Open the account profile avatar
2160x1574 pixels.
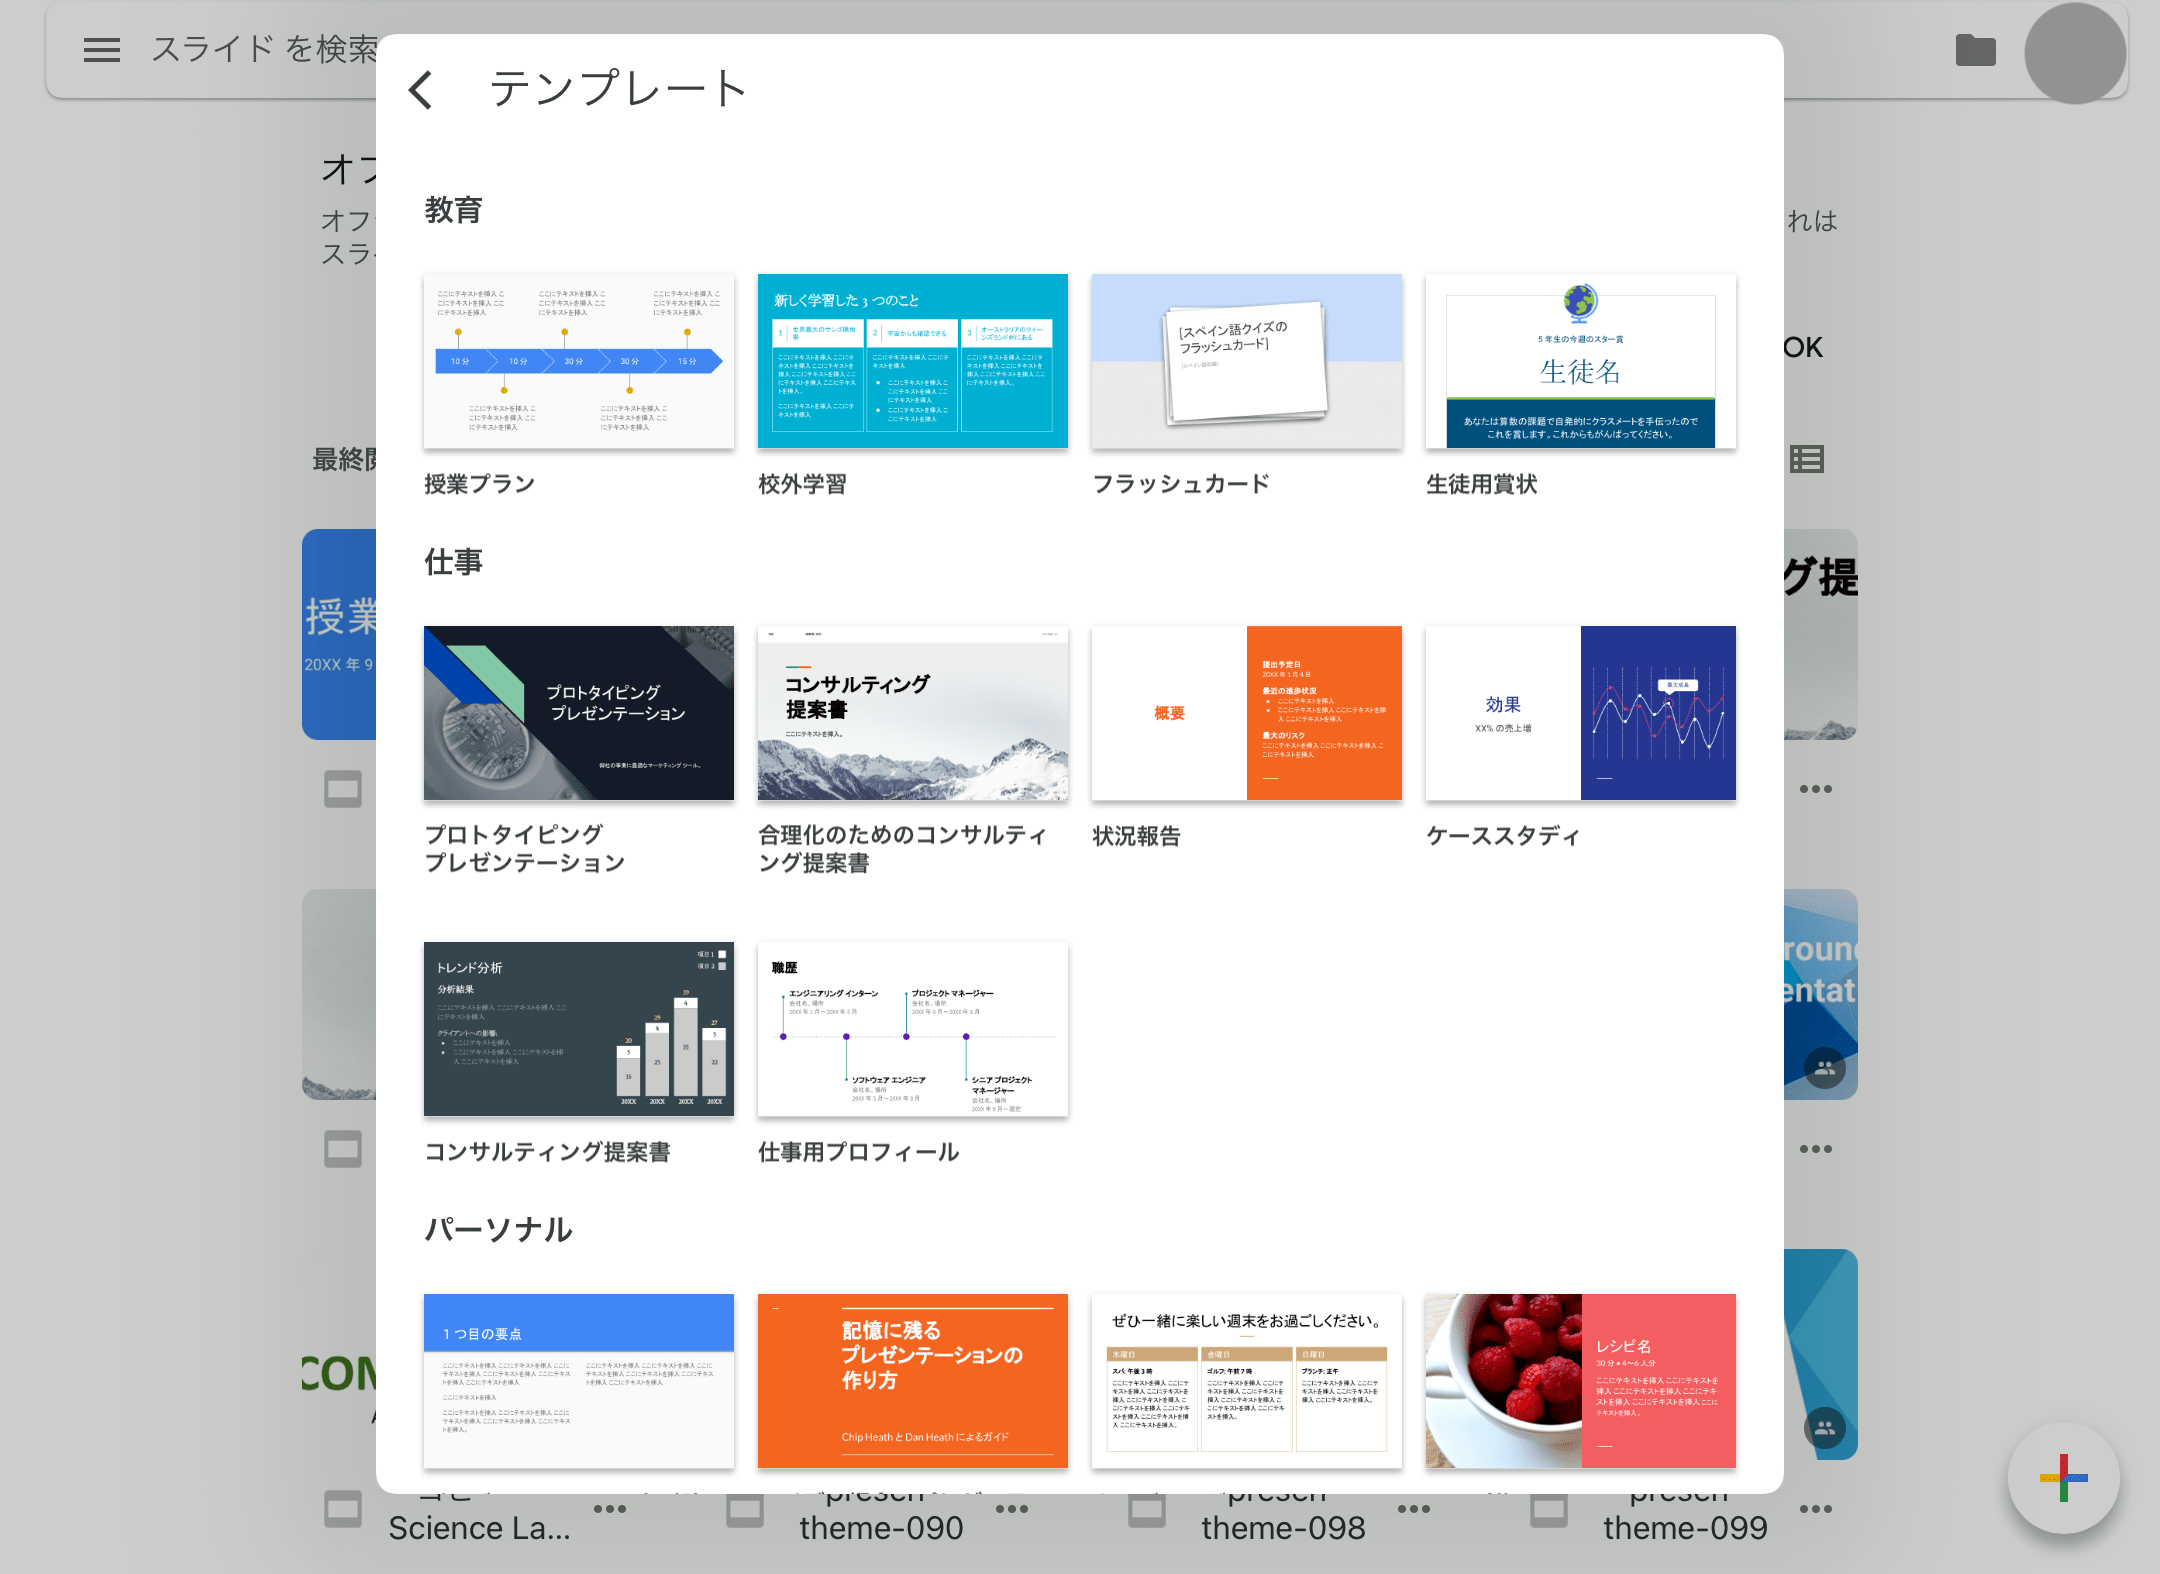(2075, 53)
